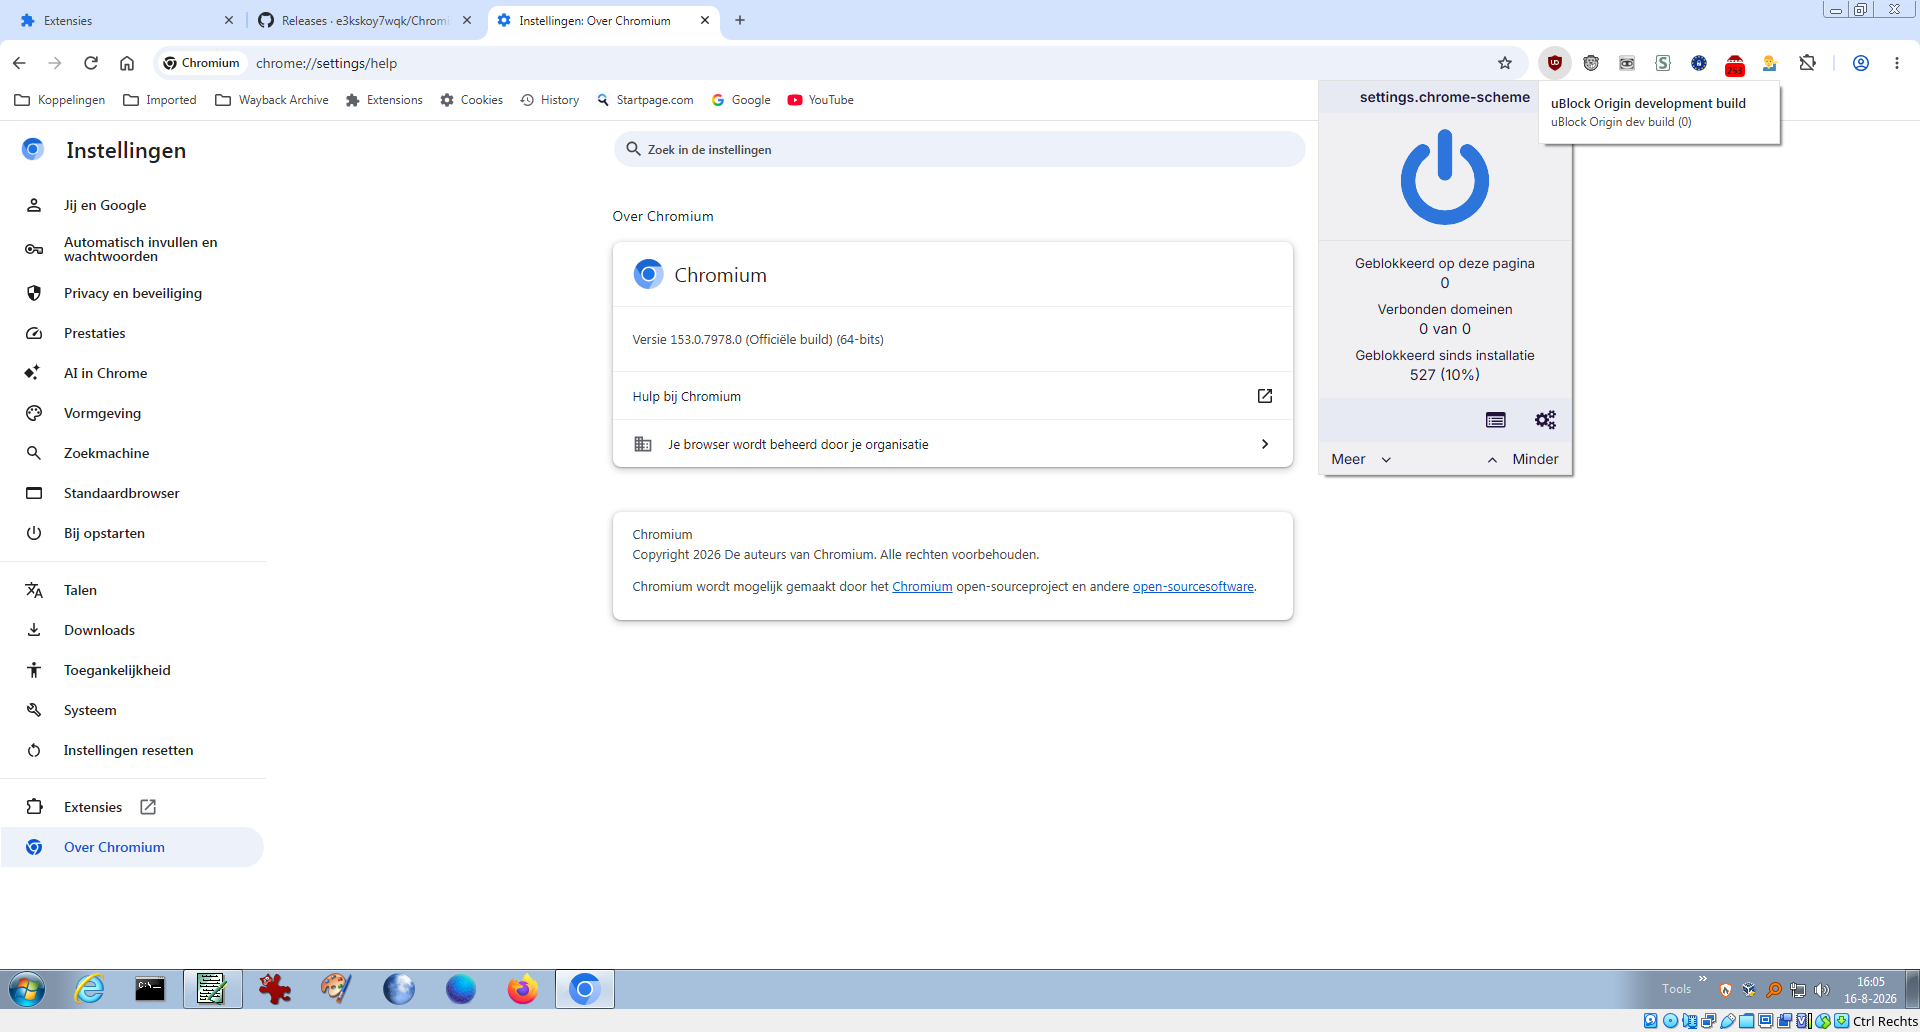Screen dimensions: 1920x1032
Task: Switch to the Extensies tab
Action: pyautogui.click(x=125, y=20)
